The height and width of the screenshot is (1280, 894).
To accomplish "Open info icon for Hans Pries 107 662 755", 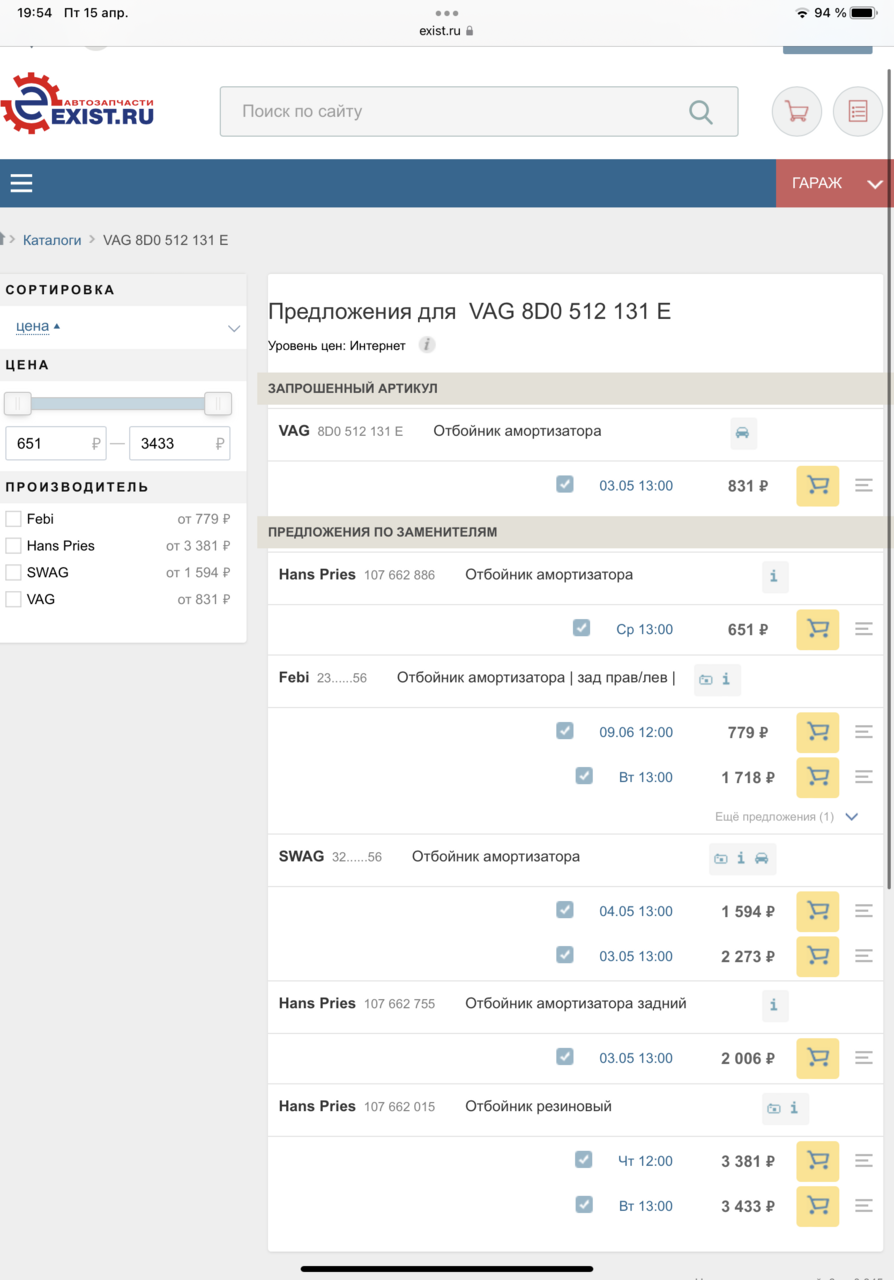I will tap(774, 1005).
